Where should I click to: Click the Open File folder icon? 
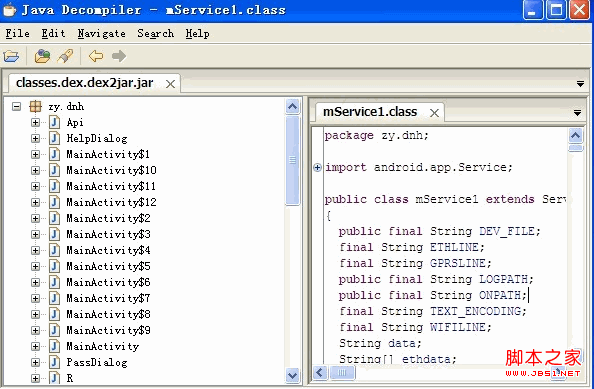click(x=11, y=56)
